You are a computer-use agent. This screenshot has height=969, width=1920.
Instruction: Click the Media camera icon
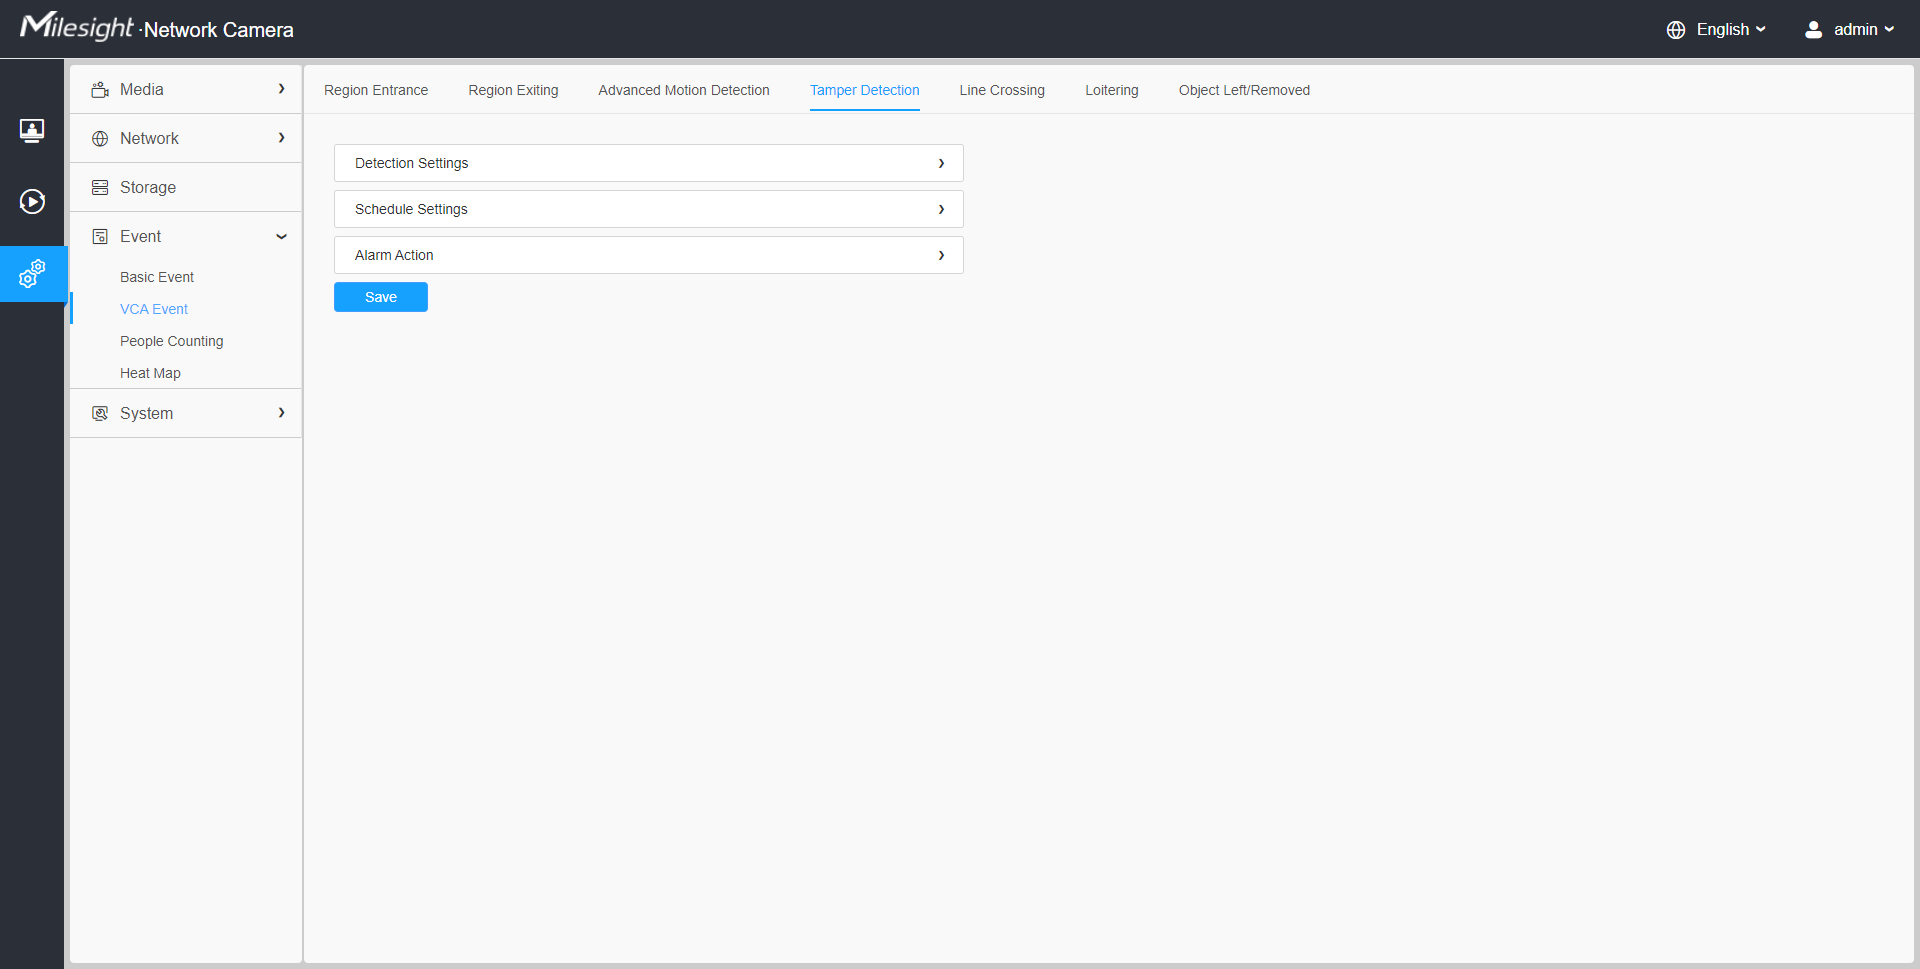100,89
